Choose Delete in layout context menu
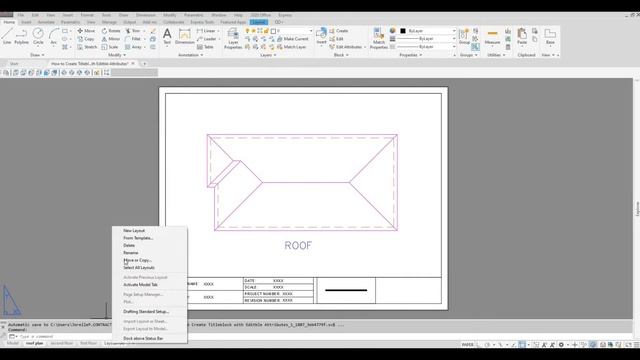 (129, 245)
